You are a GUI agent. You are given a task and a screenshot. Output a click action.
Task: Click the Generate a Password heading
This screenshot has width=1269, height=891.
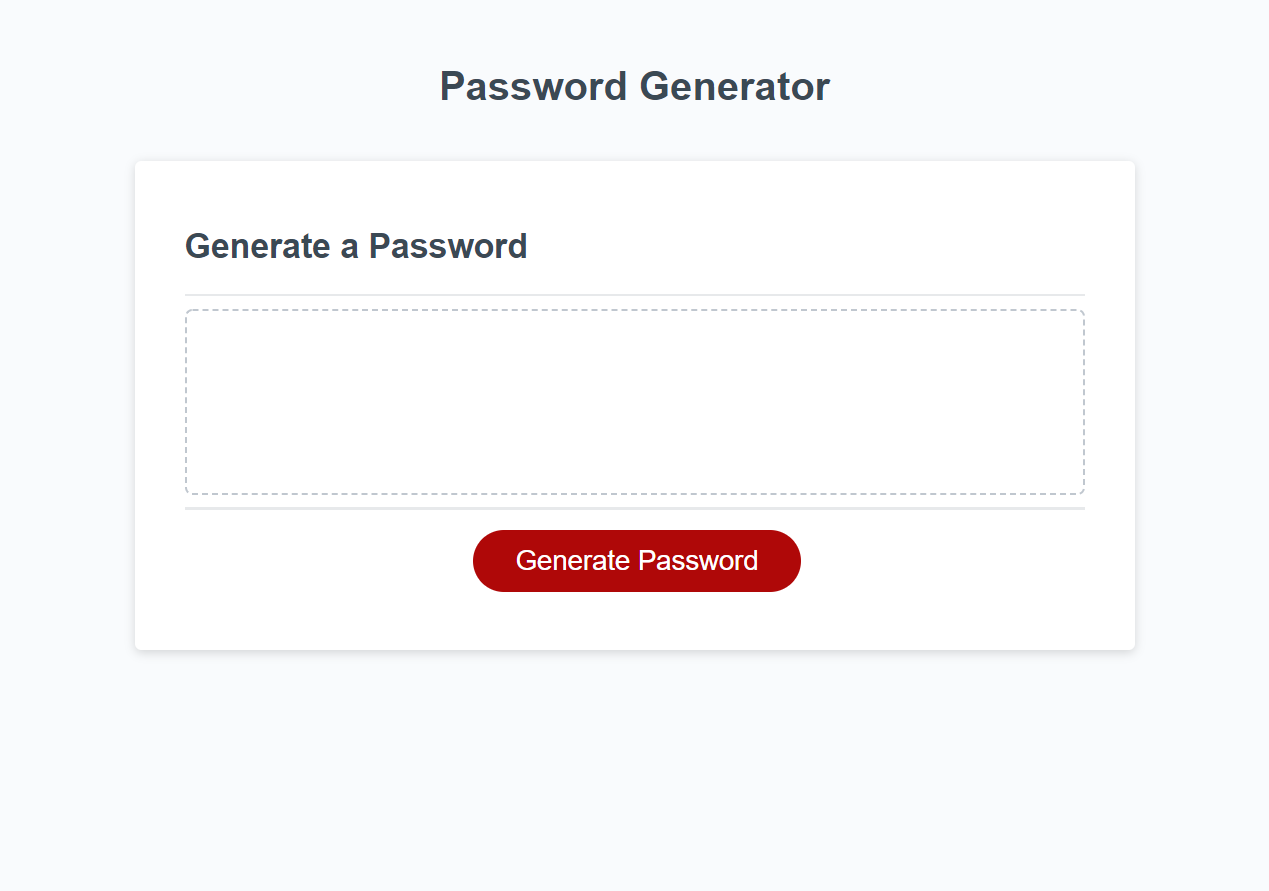[x=356, y=246]
